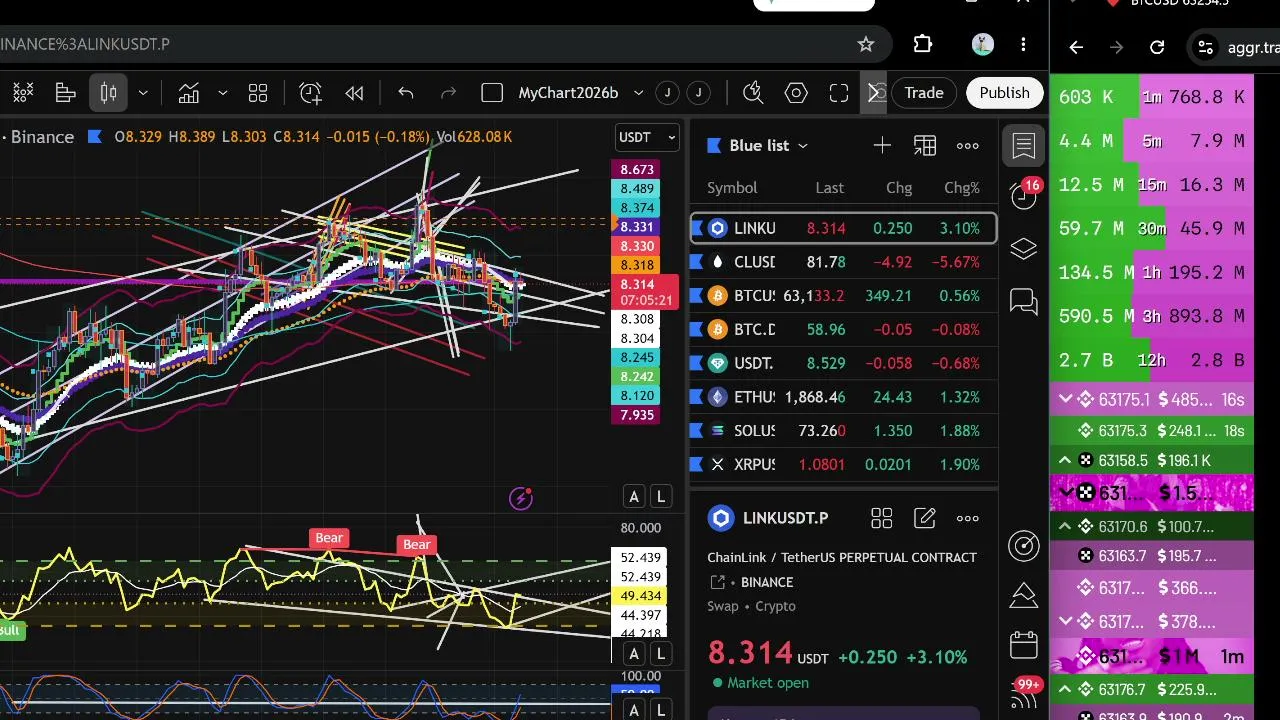The height and width of the screenshot is (720, 1280).
Task: Expand the 63175.1 trade row chevron
Action: tap(1065, 400)
